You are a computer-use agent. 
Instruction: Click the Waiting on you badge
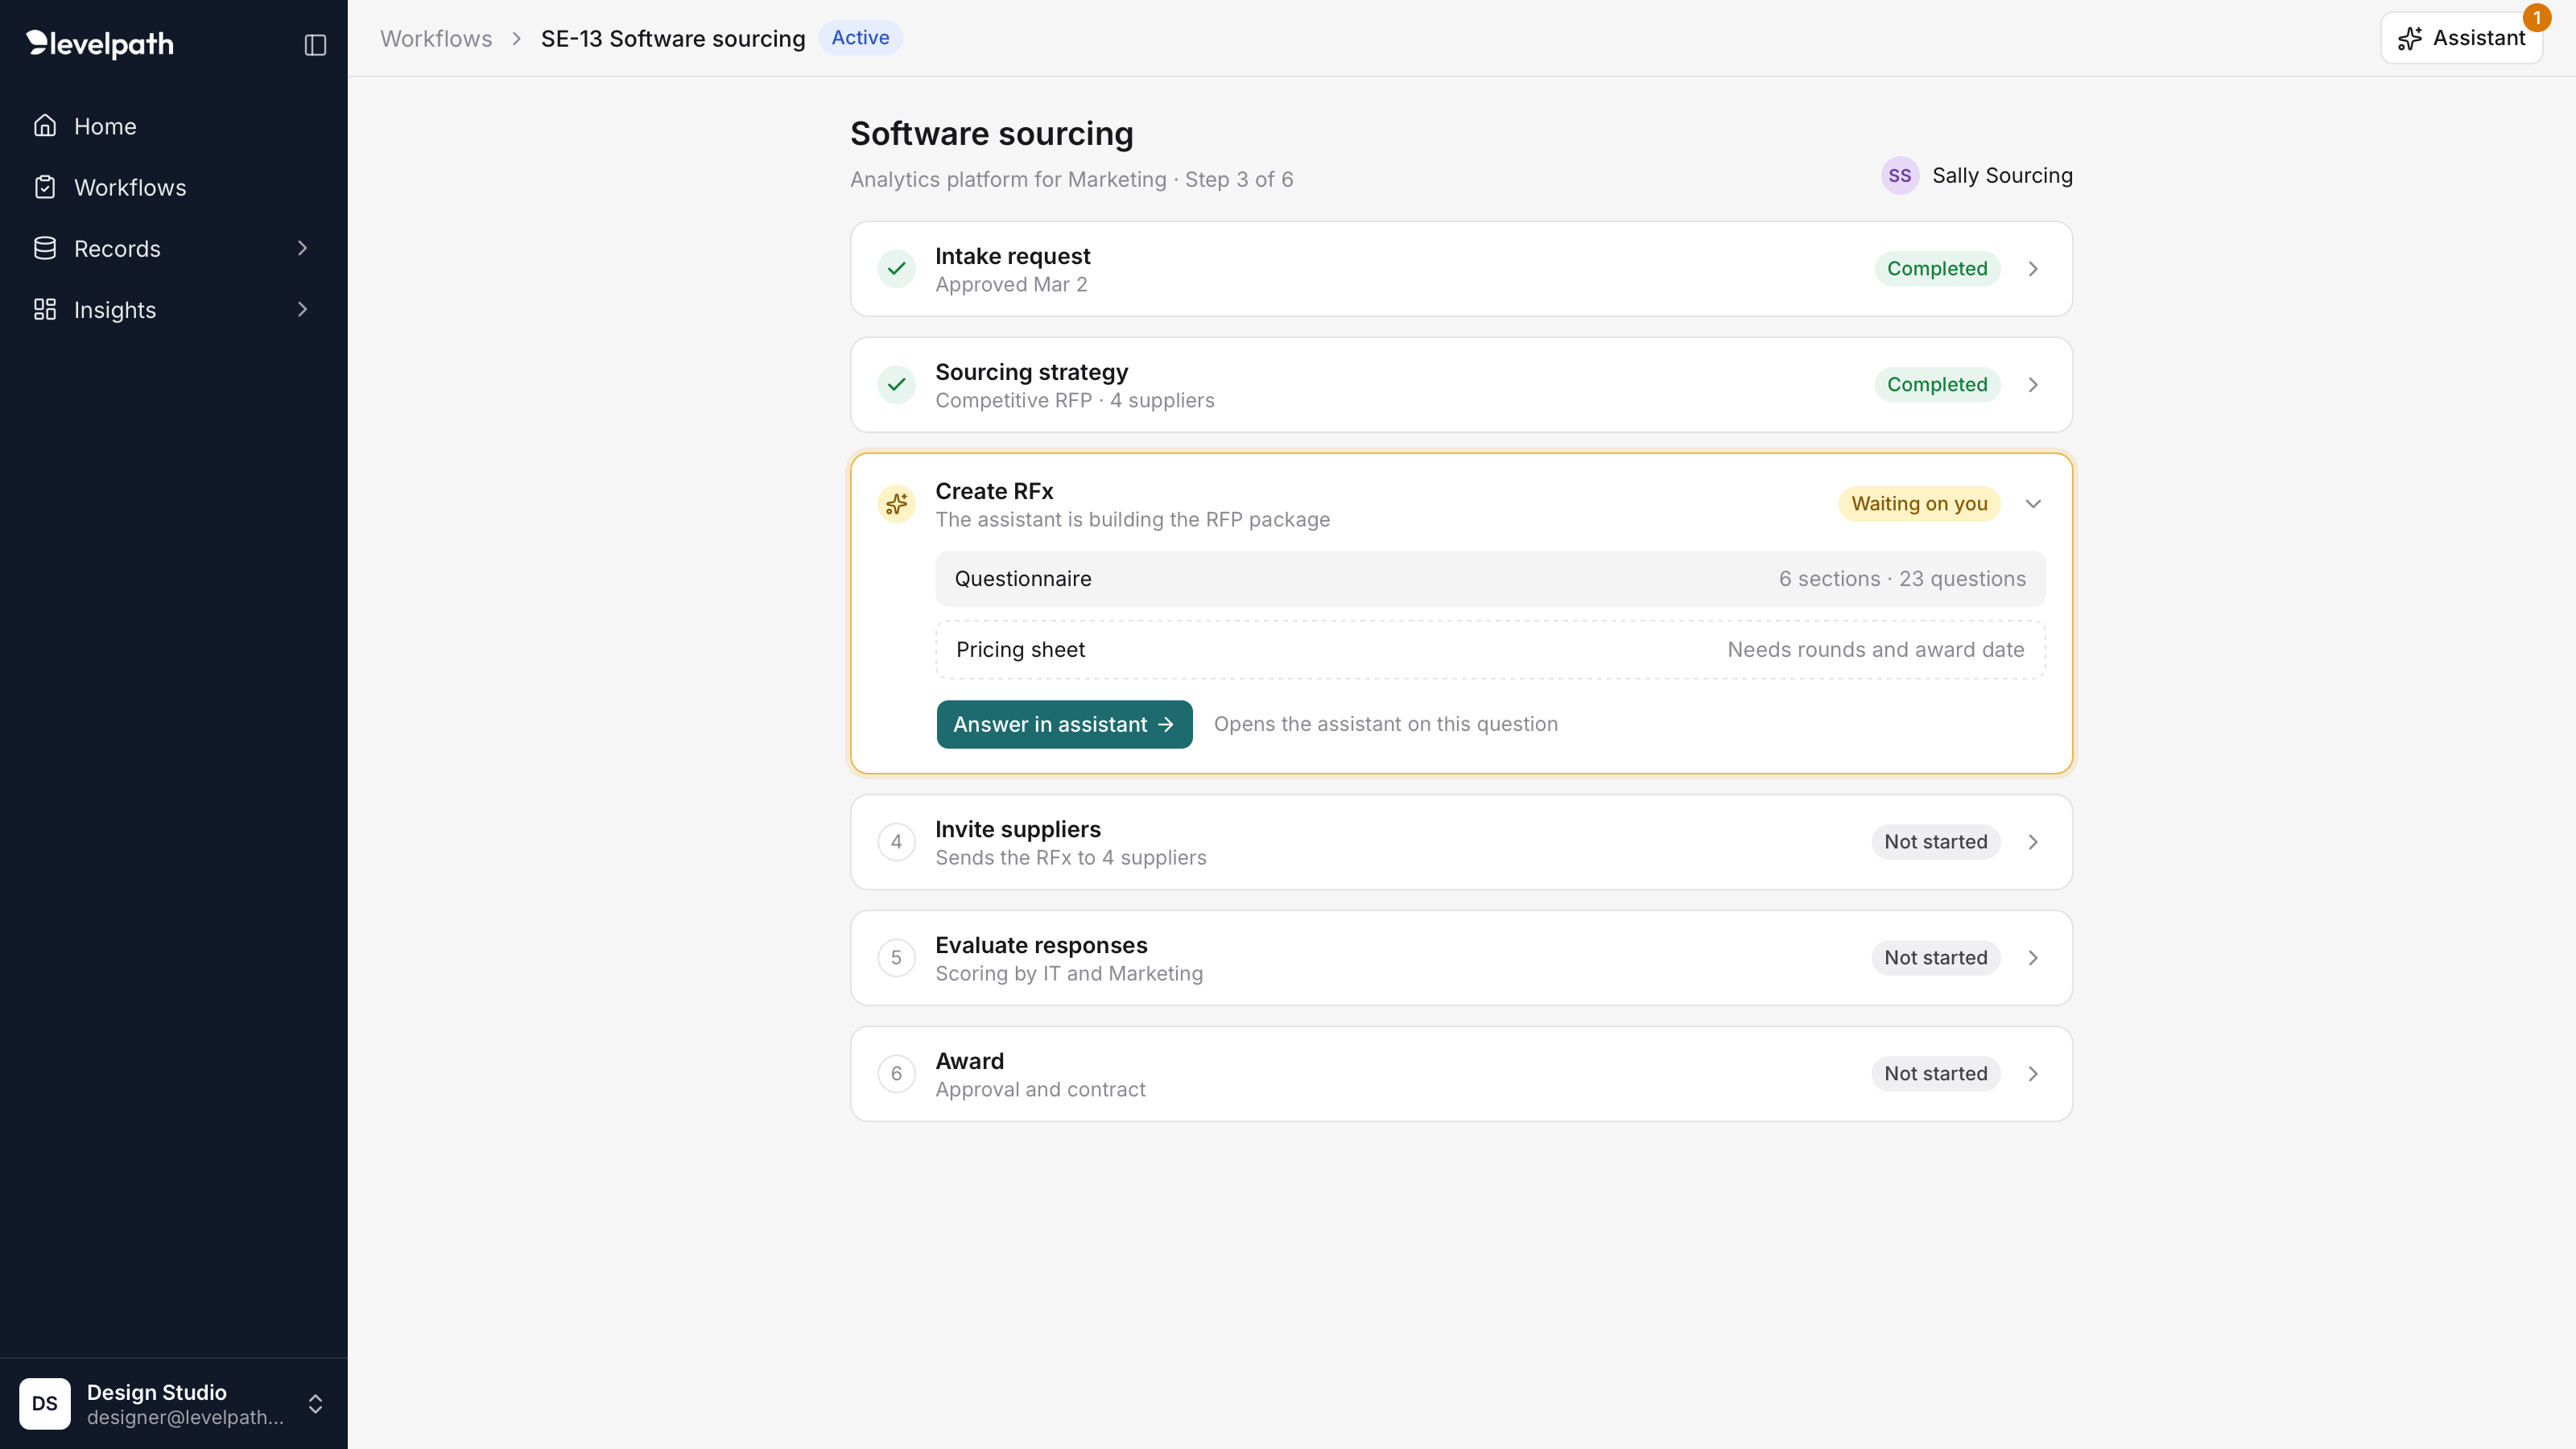tap(1919, 504)
